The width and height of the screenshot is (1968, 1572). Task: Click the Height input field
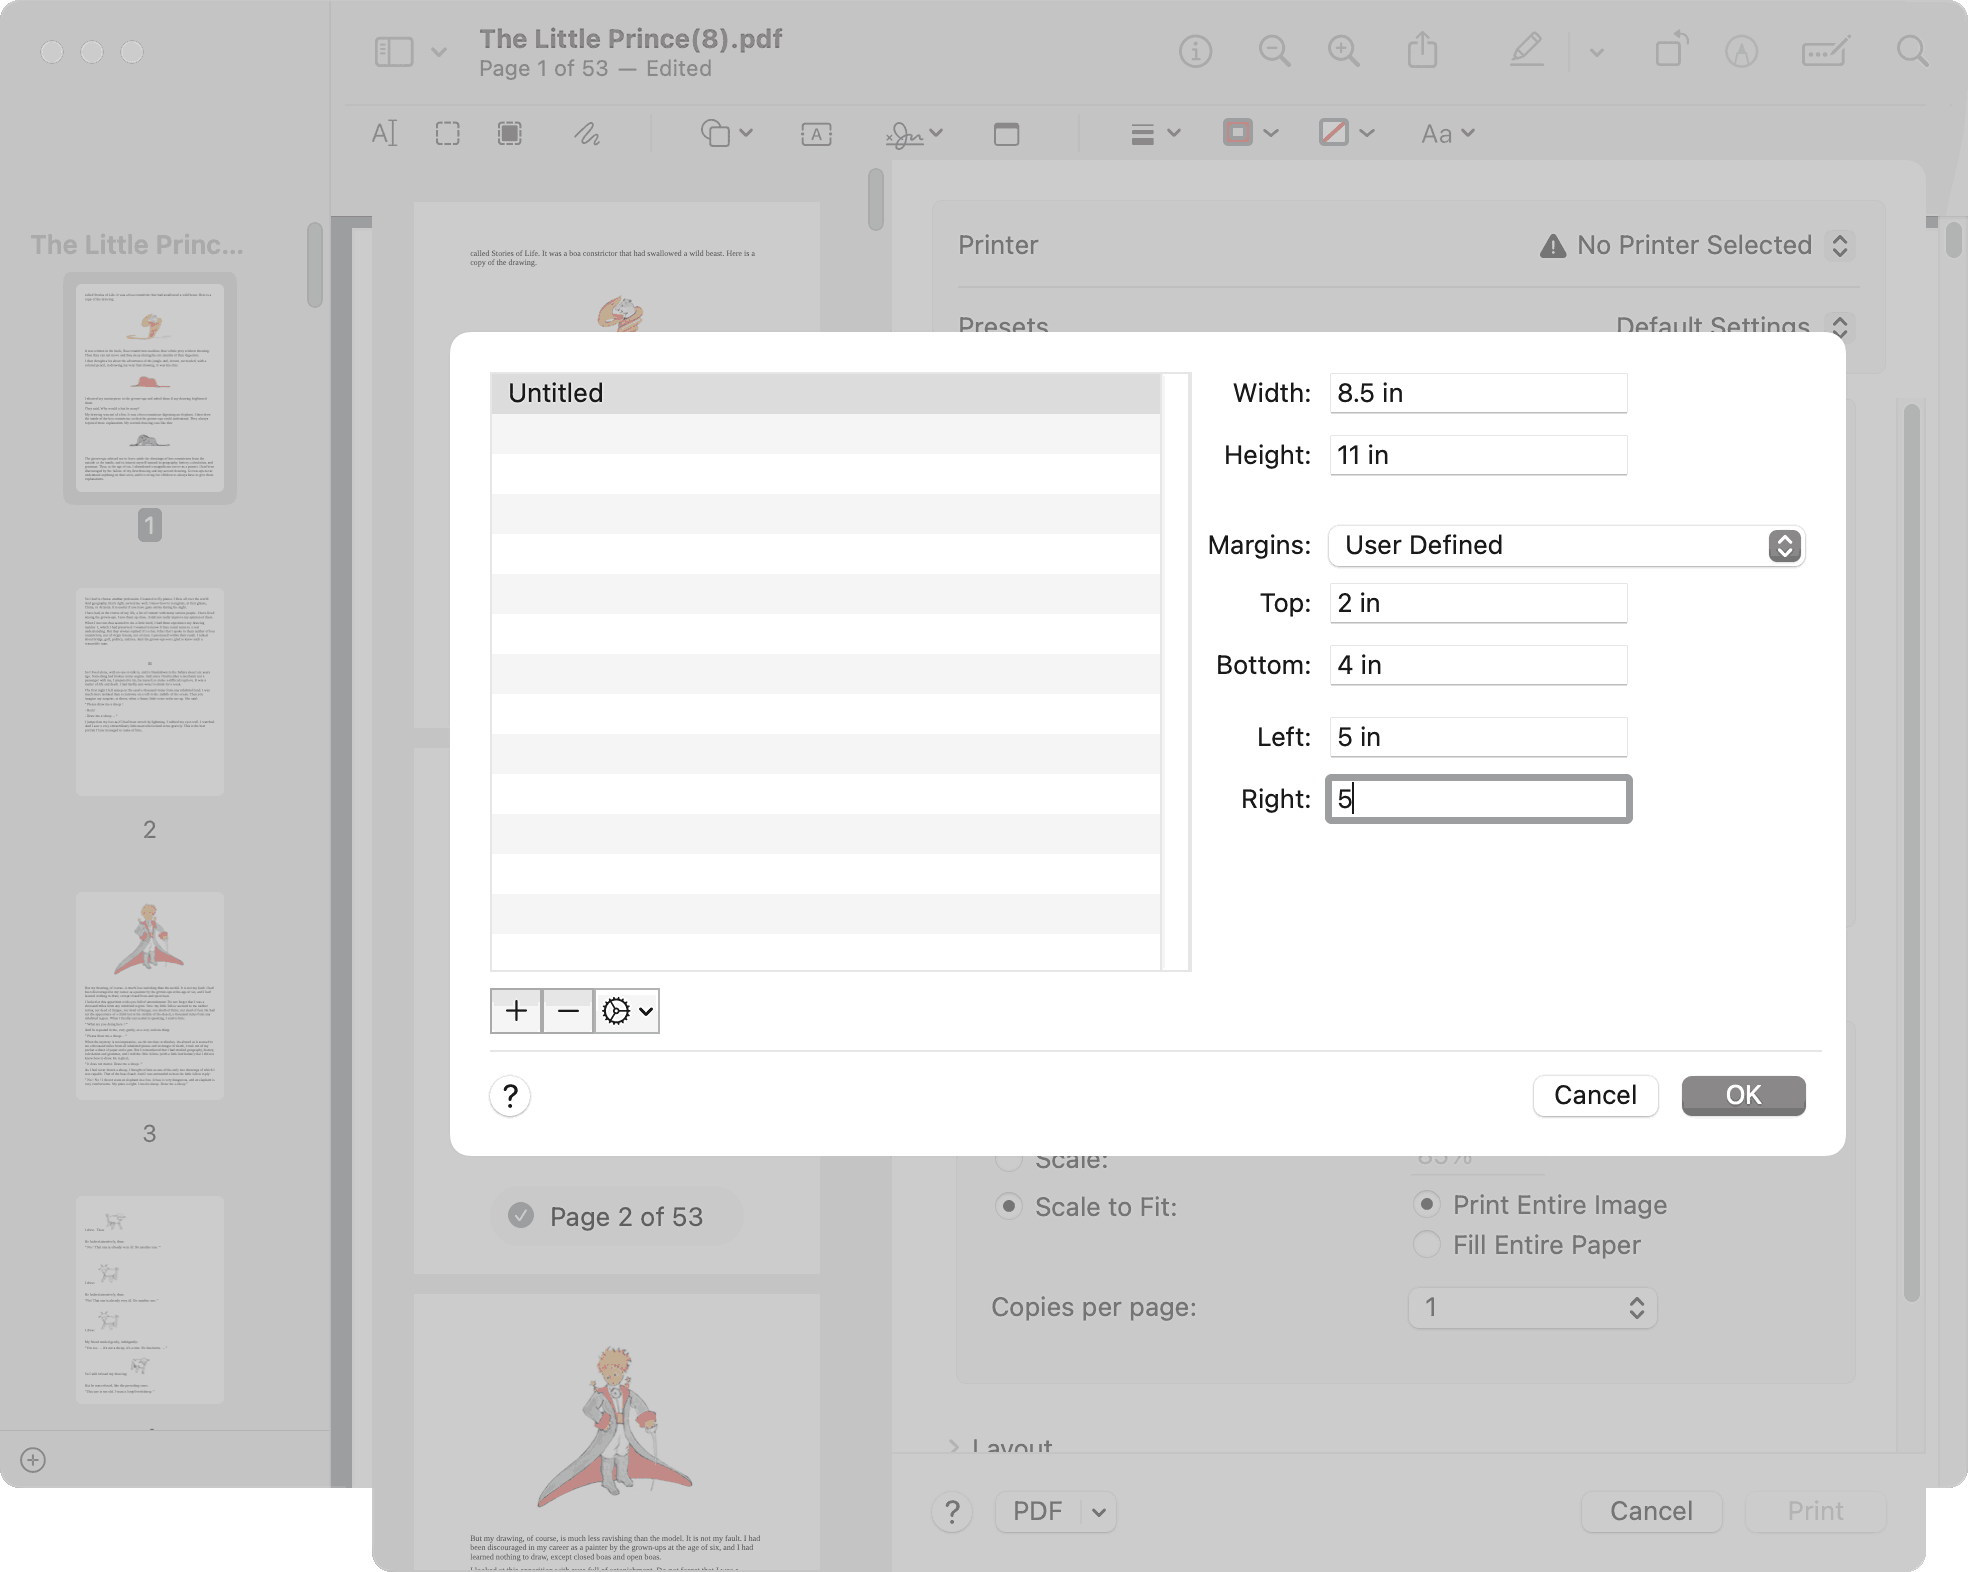(1478, 455)
